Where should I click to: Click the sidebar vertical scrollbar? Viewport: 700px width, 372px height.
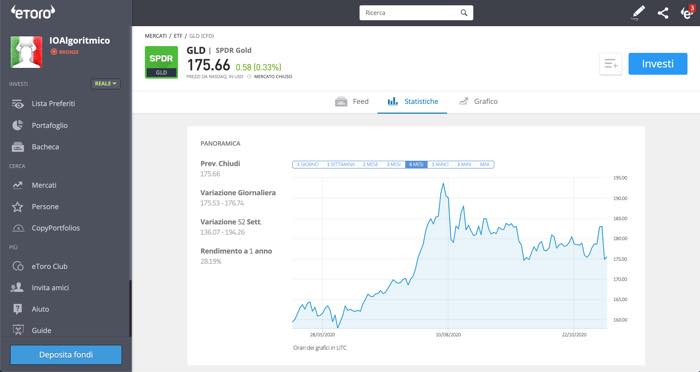130,308
